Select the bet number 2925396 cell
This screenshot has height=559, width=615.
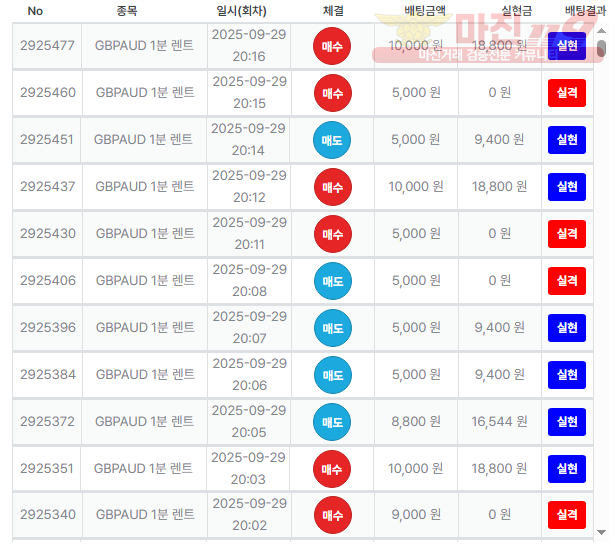click(47, 328)
